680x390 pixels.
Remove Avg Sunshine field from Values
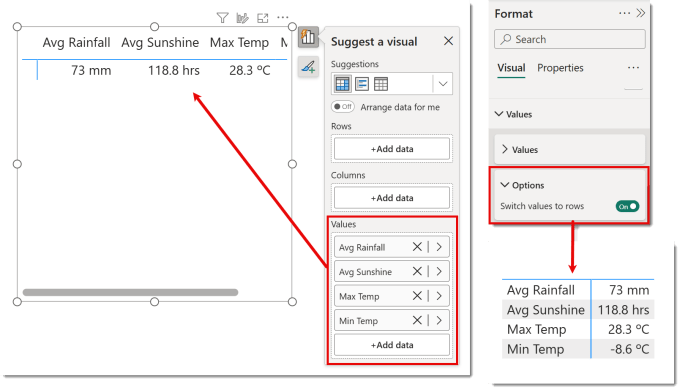(x=417, y=271)
